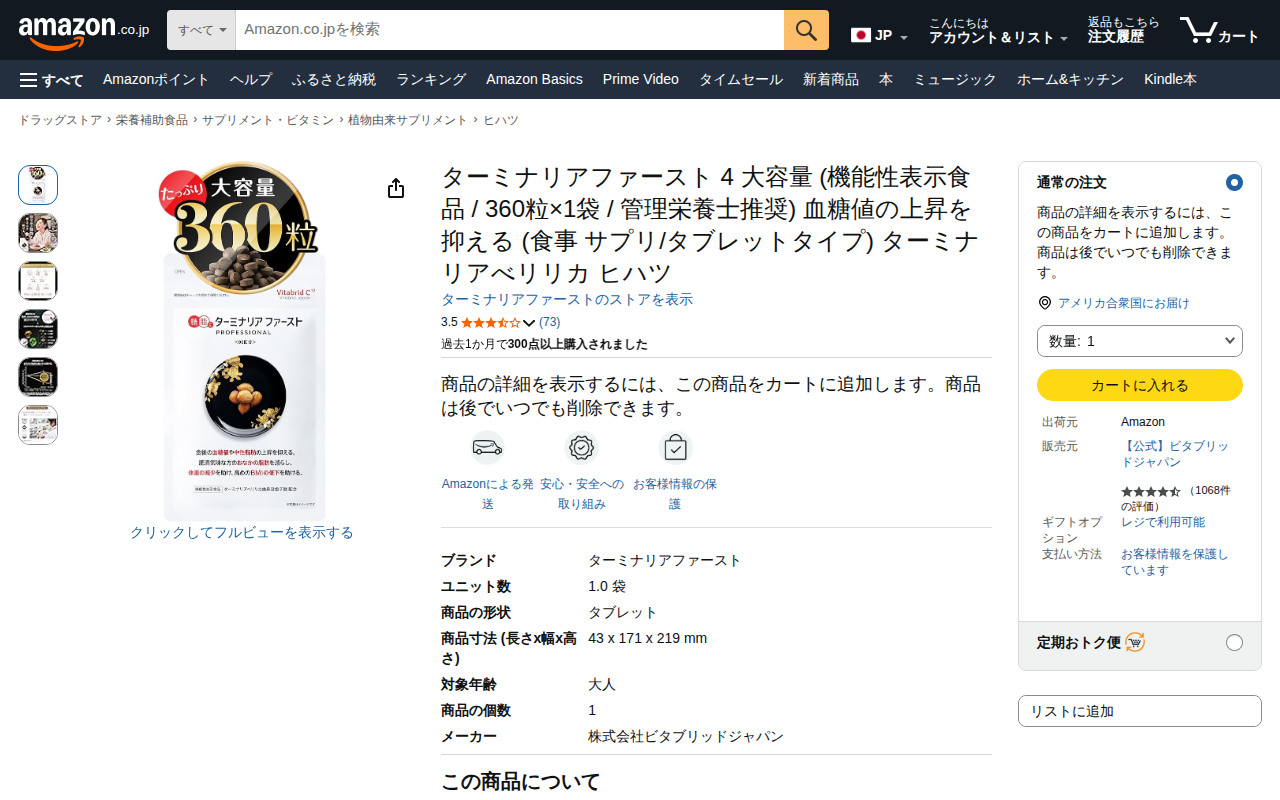Image resolution: width=1280 pixels, height=800 pixels.
Task: Open 新着商品 navigation item
Action: pos(831,80)
